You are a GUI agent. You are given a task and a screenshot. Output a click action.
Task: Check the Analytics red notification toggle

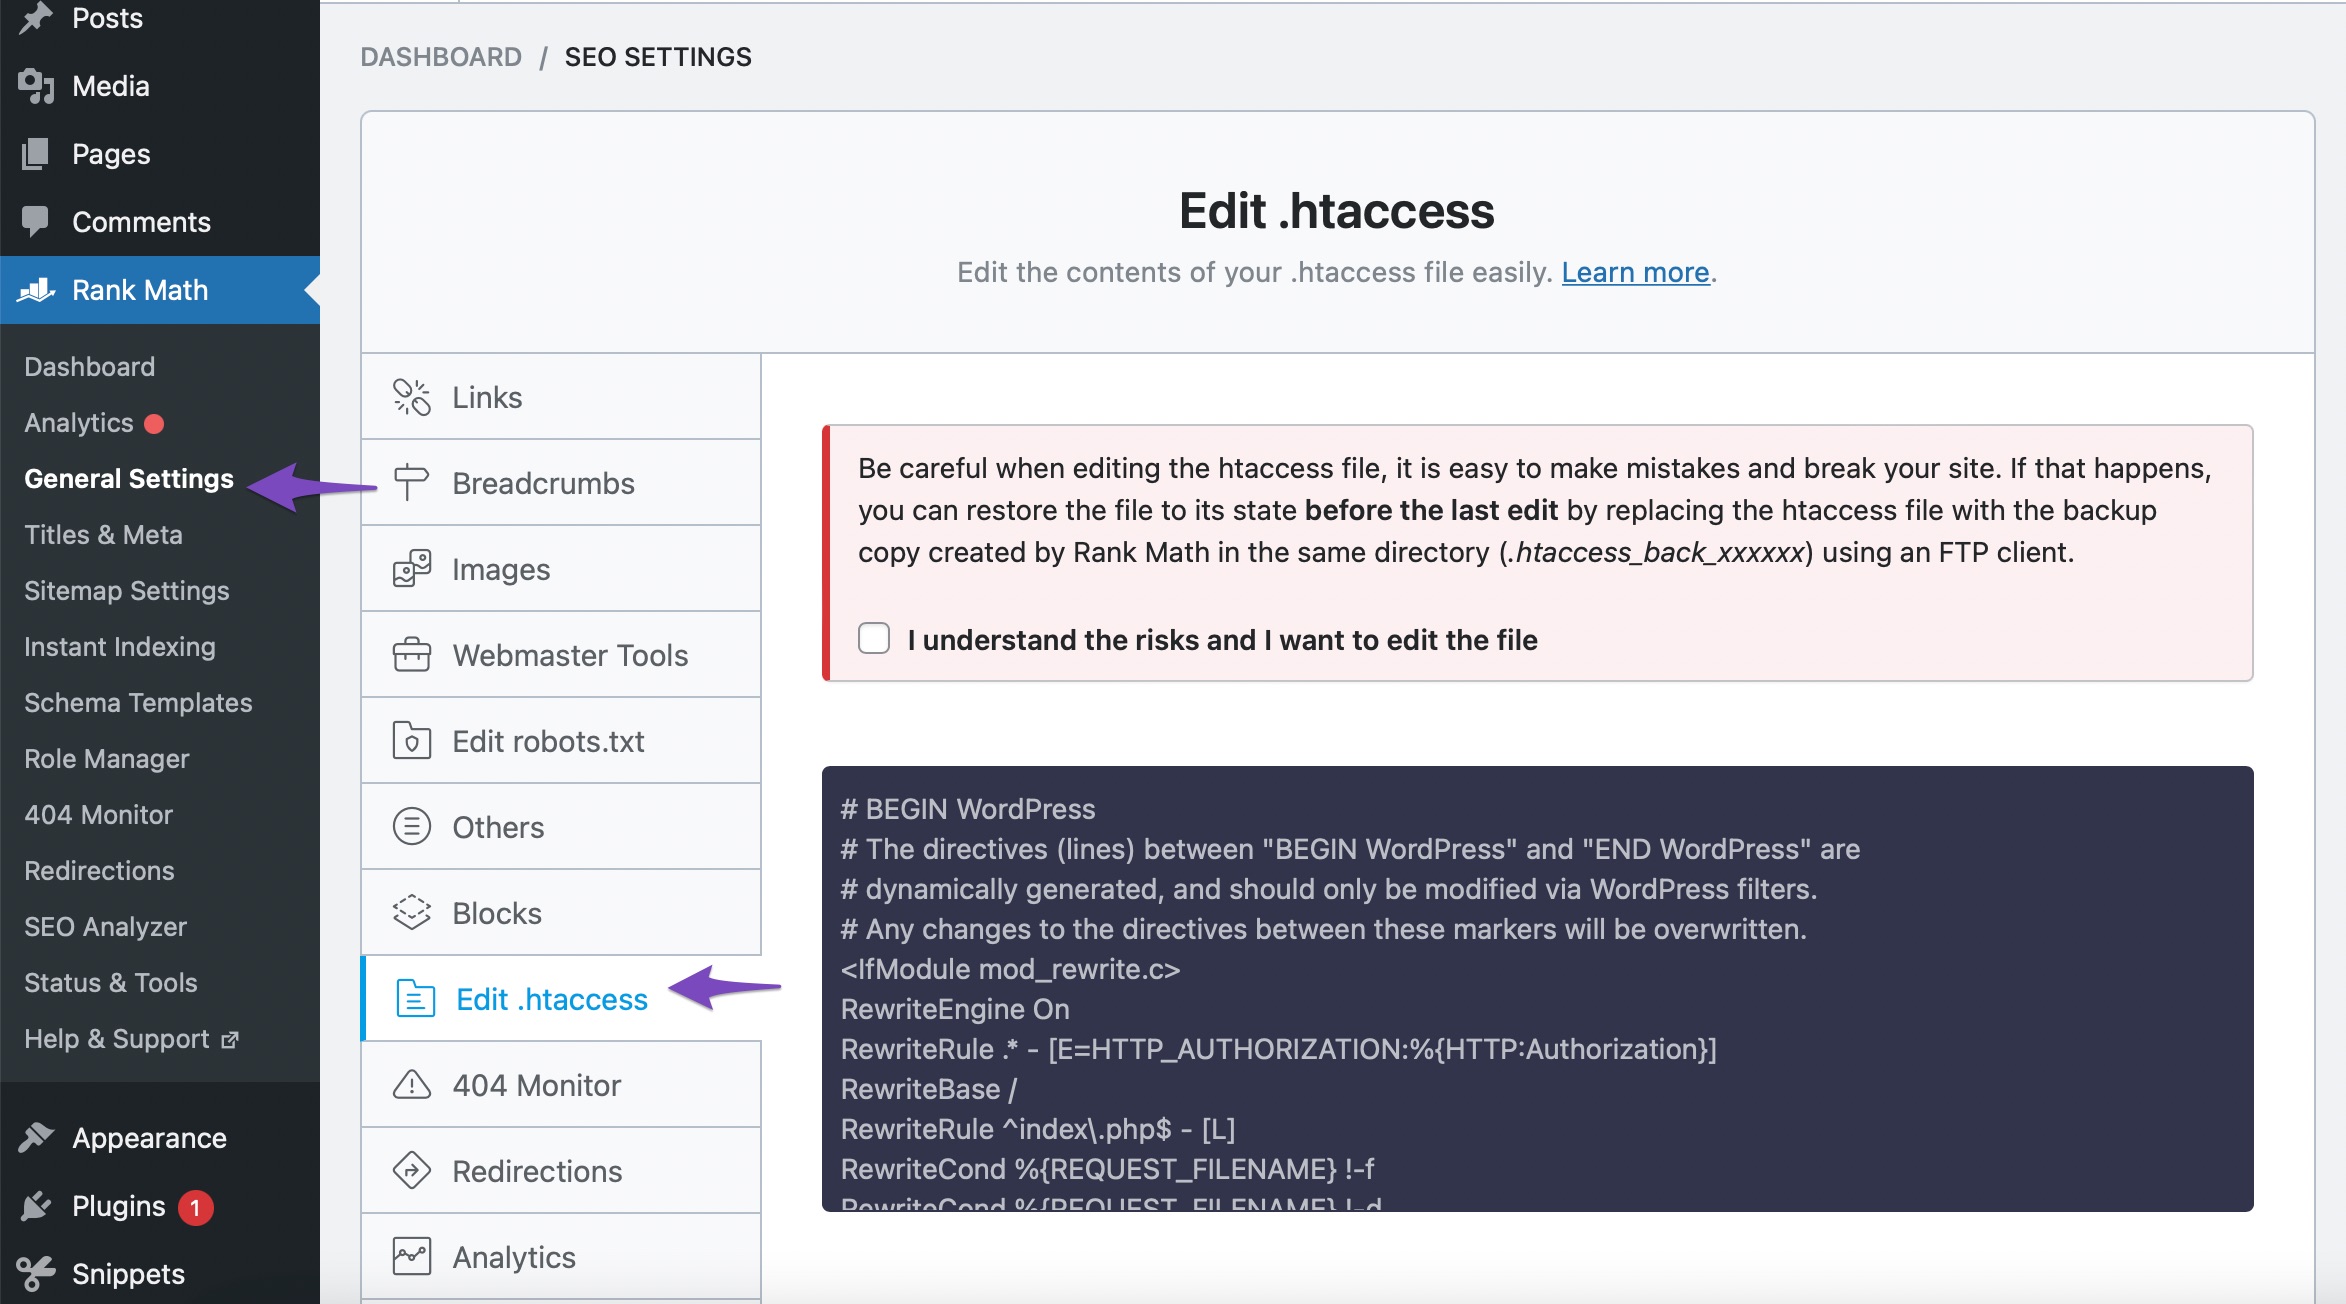pyautogui.click(x=159, y=422)
